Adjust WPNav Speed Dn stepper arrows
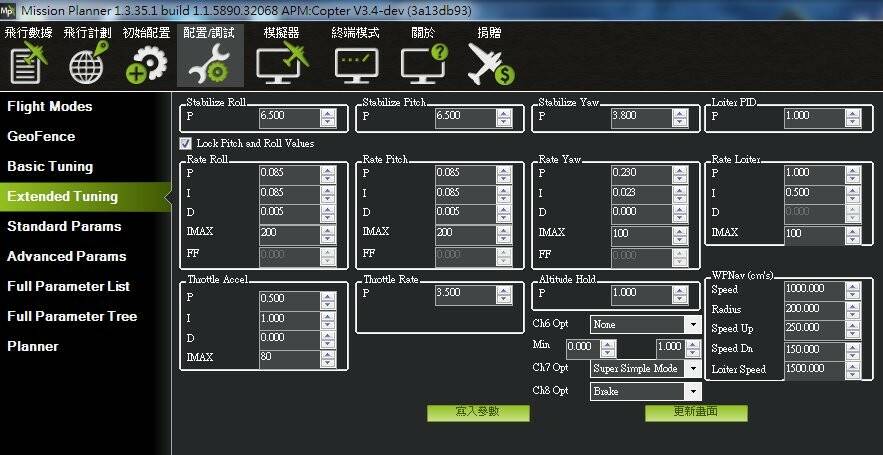 (853, 350)
